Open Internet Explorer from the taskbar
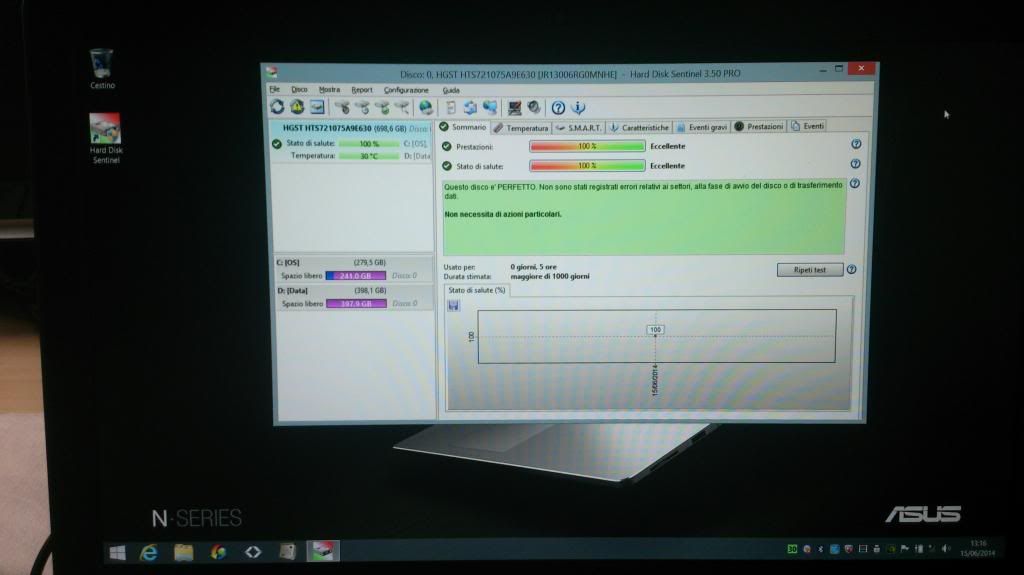The height and width of the screenshot is (575, 1024). [150, 551]
